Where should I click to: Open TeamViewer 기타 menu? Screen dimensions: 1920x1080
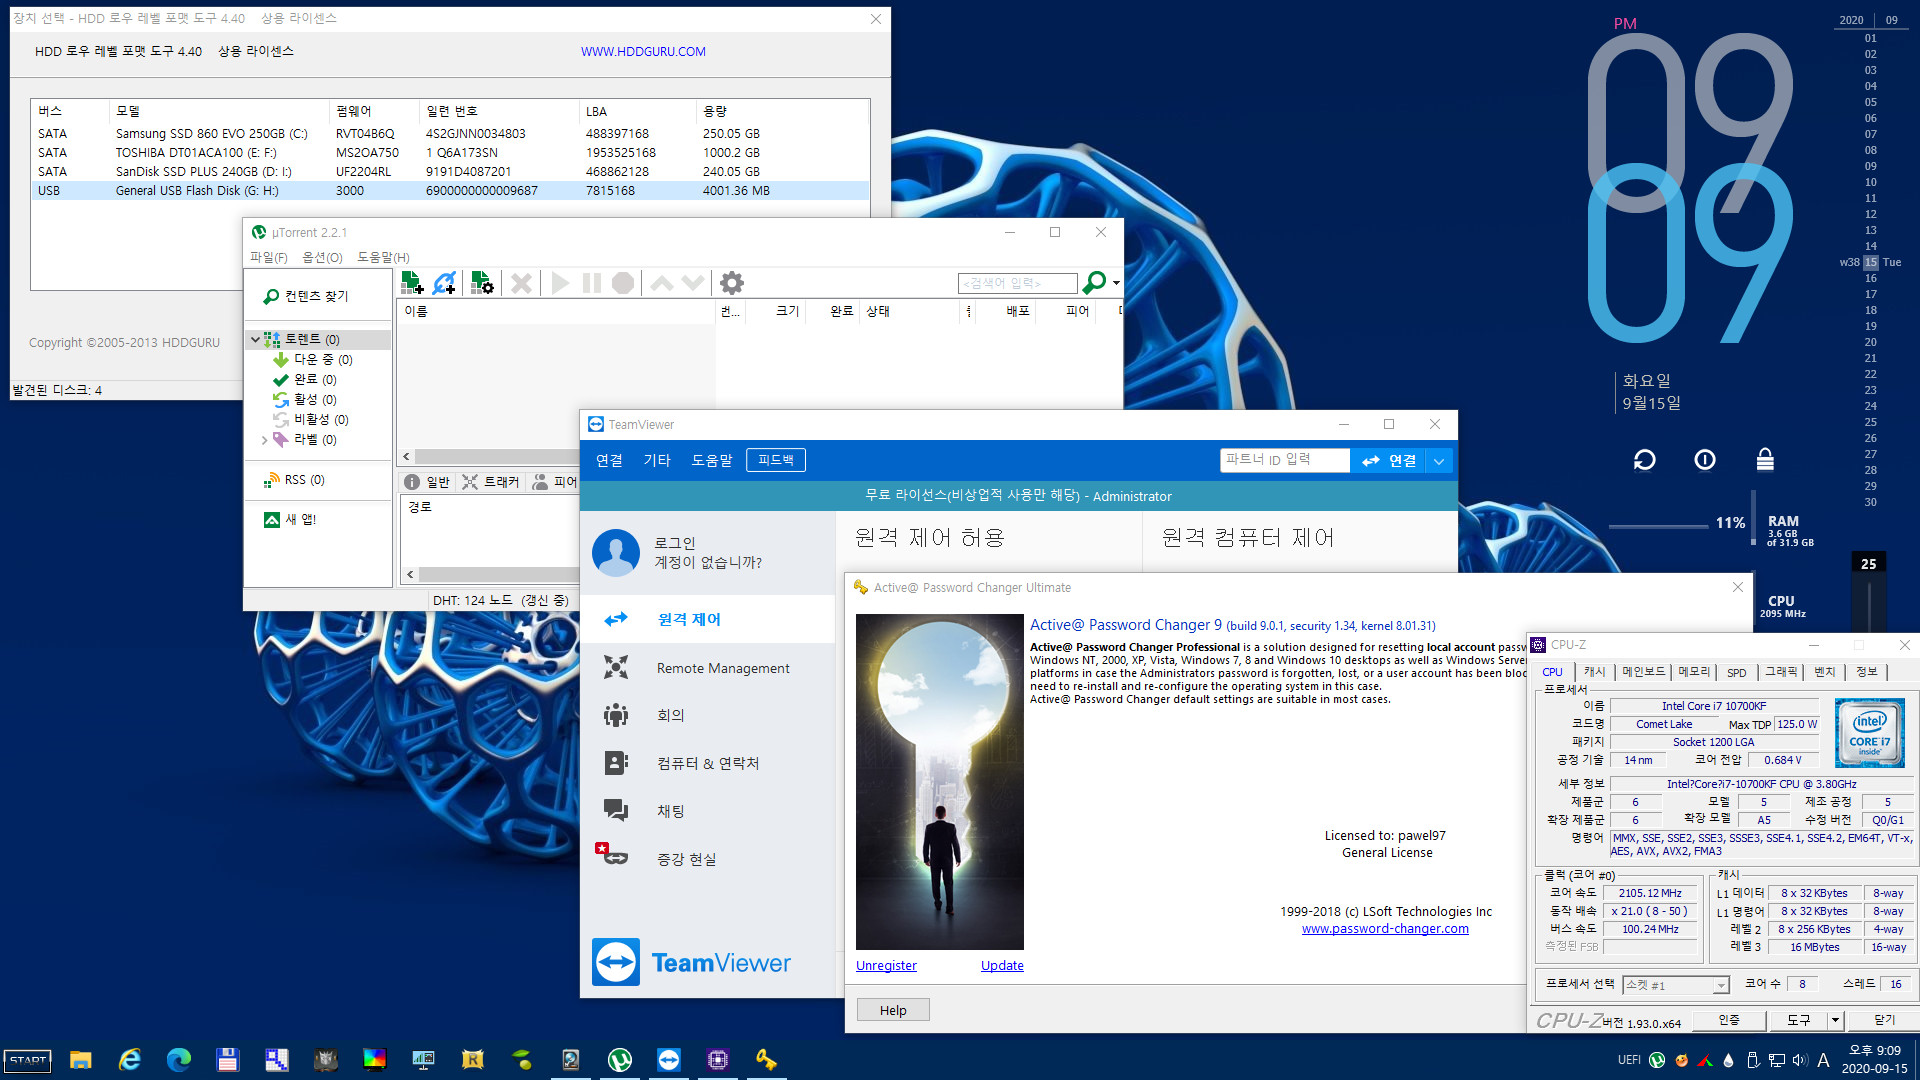(x=657, y=460)
